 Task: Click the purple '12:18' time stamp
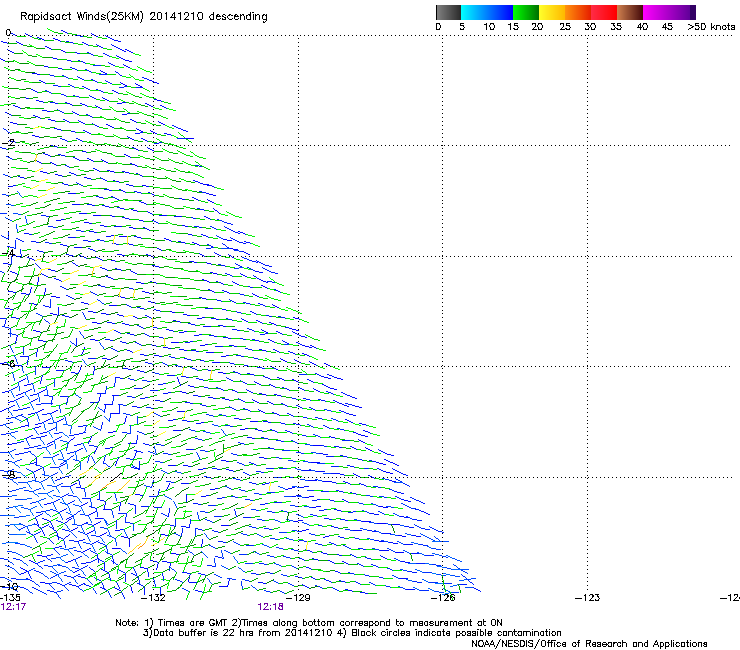(270, 607)
